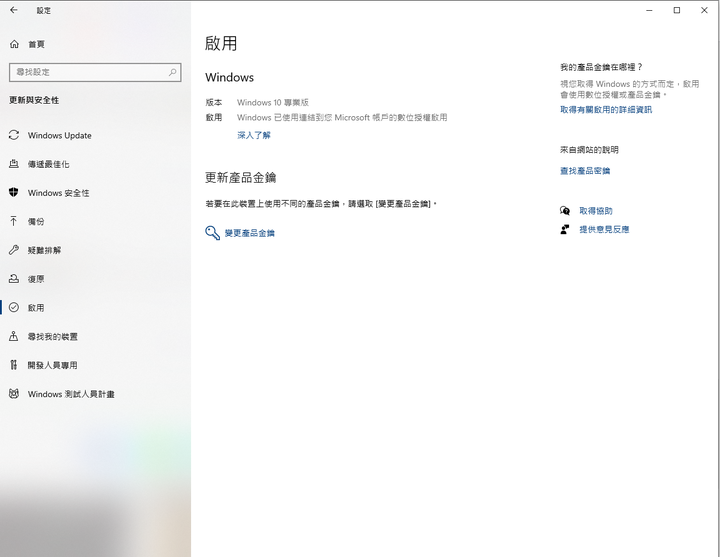
Task: Focus the 尋找設定 search box
Action: (x=95, y=72)
